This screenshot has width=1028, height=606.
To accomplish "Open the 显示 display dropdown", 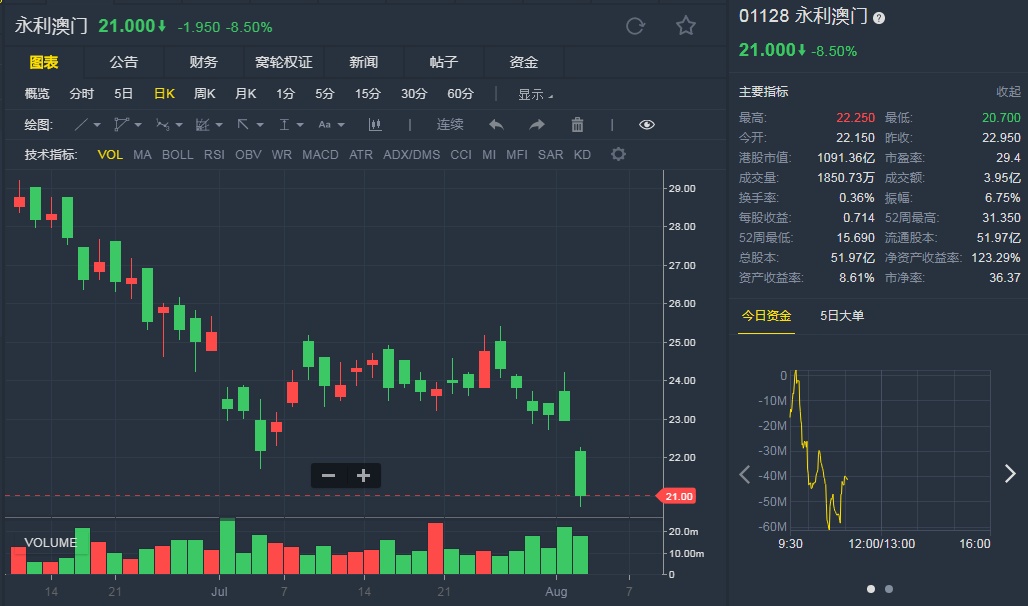I will [535, 94].
